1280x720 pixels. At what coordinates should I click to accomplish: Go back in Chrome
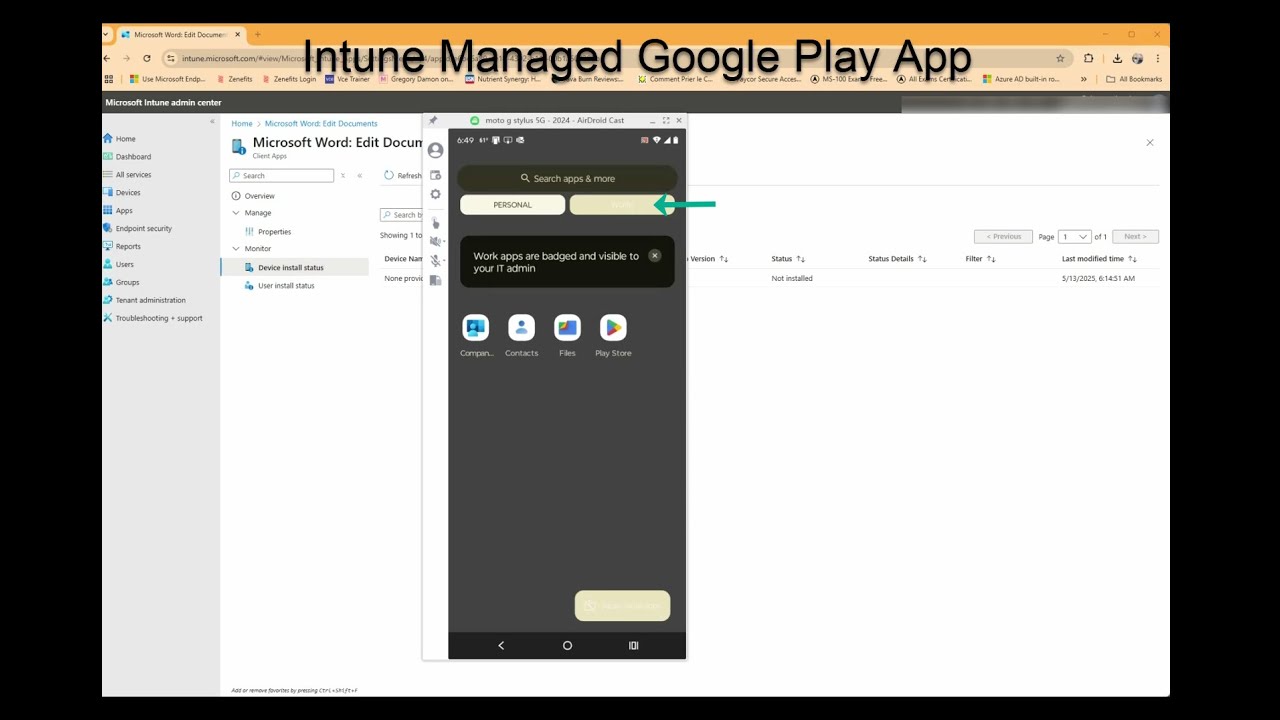[108, 58]
